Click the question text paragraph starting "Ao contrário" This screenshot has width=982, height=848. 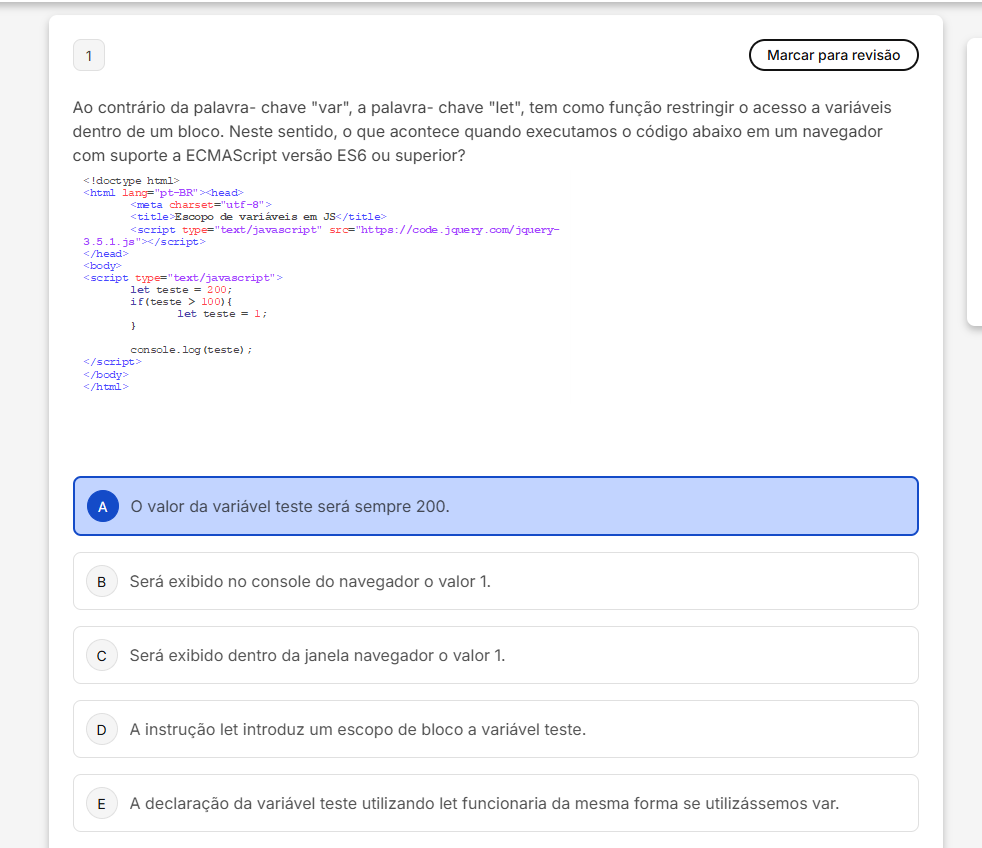click(x=482, y=132)
